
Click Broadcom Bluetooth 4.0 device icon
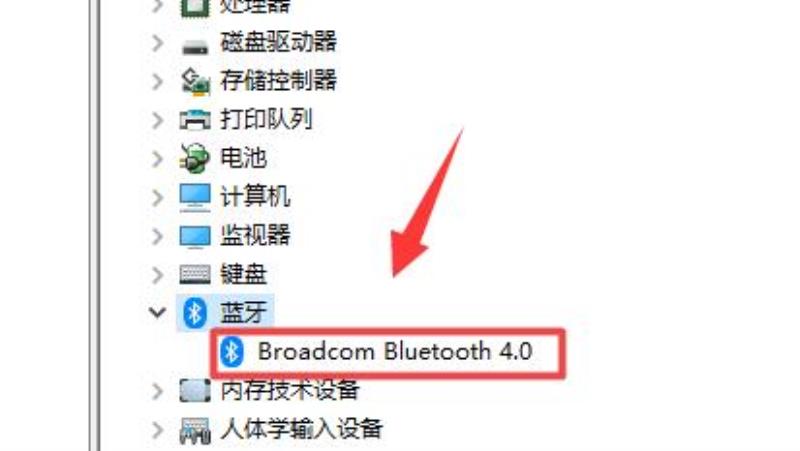pos(232,352)
